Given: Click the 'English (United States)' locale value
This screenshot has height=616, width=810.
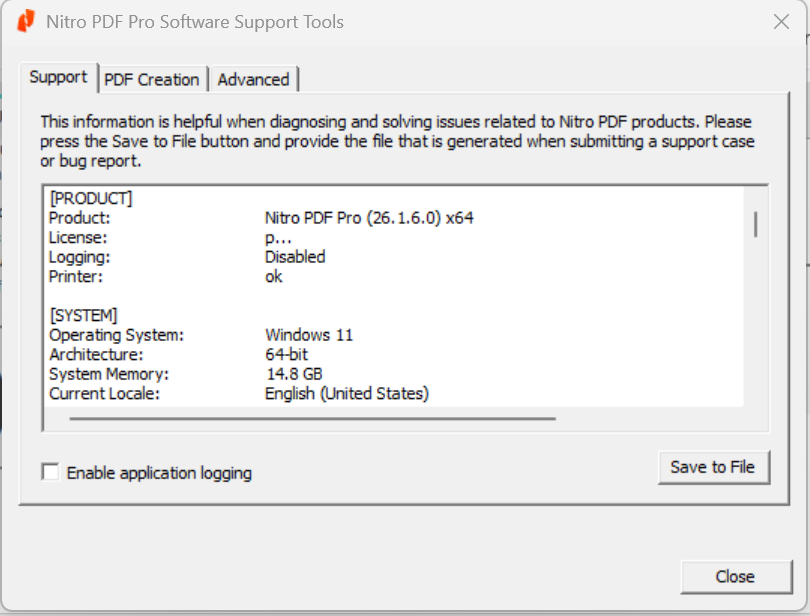Looking at the screenshot, I should (347, 393).
